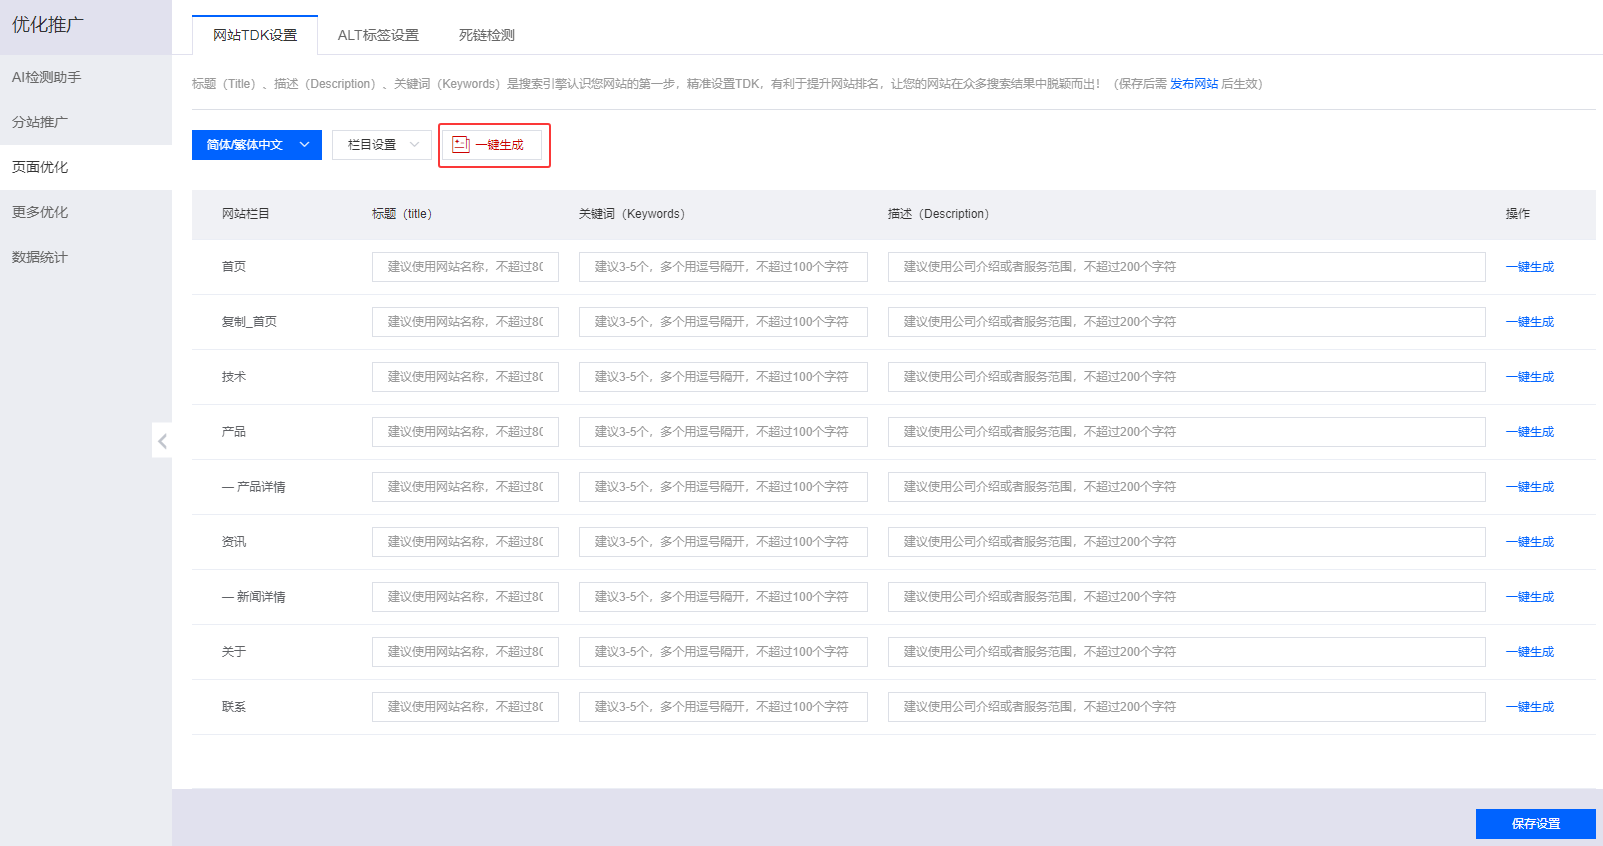Focus title field for 复制_首页 row
Image resolution: width=1603 pixels, height=846 pixels.
465,322
